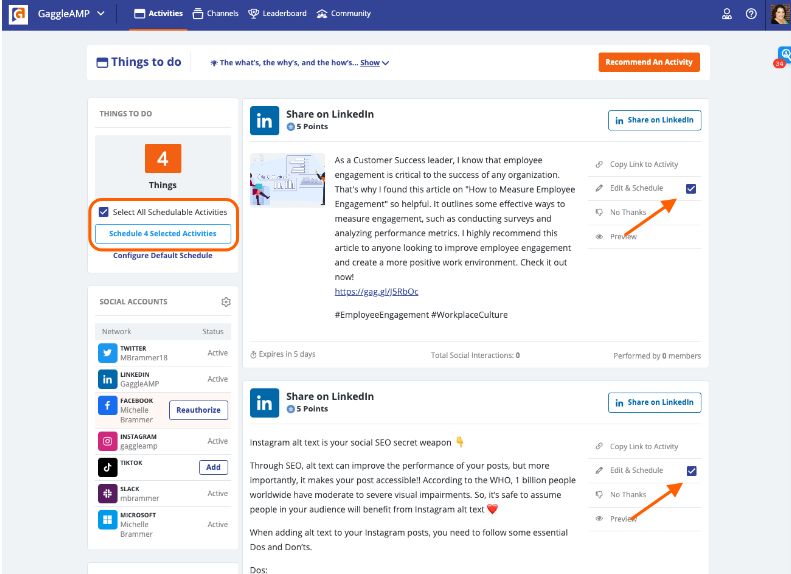This screenshot has width=791, height=574.
Task: Open the Channels tab
Action: click(215, 14)
